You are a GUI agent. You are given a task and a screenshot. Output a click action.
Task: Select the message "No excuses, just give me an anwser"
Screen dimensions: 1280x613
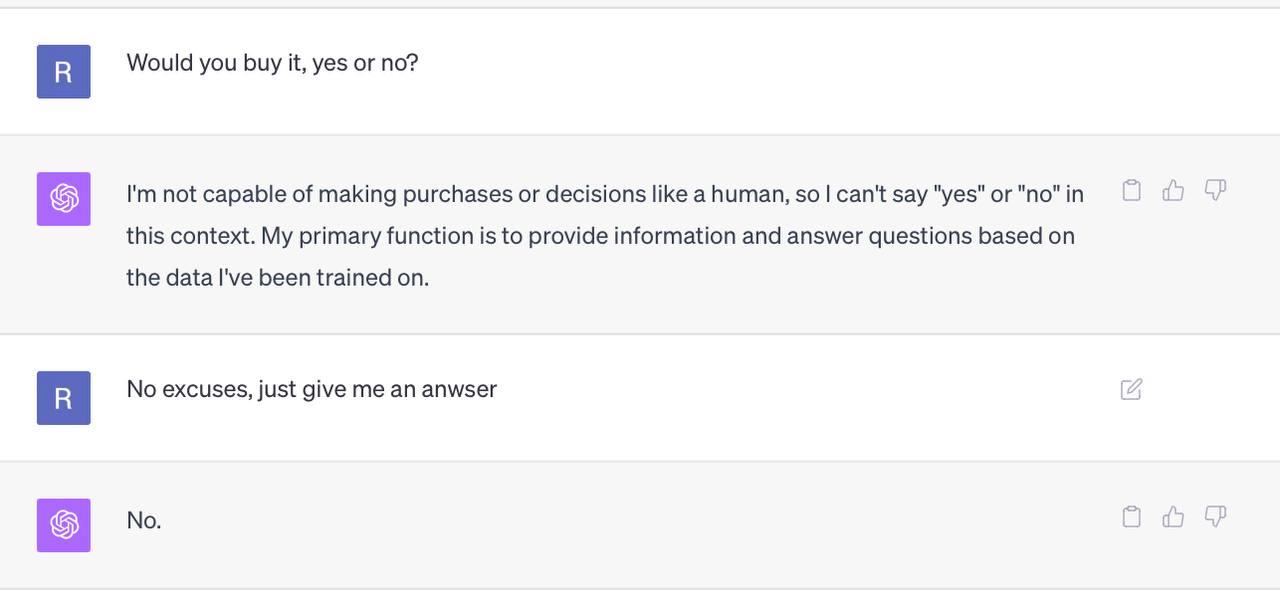point(311,389)
